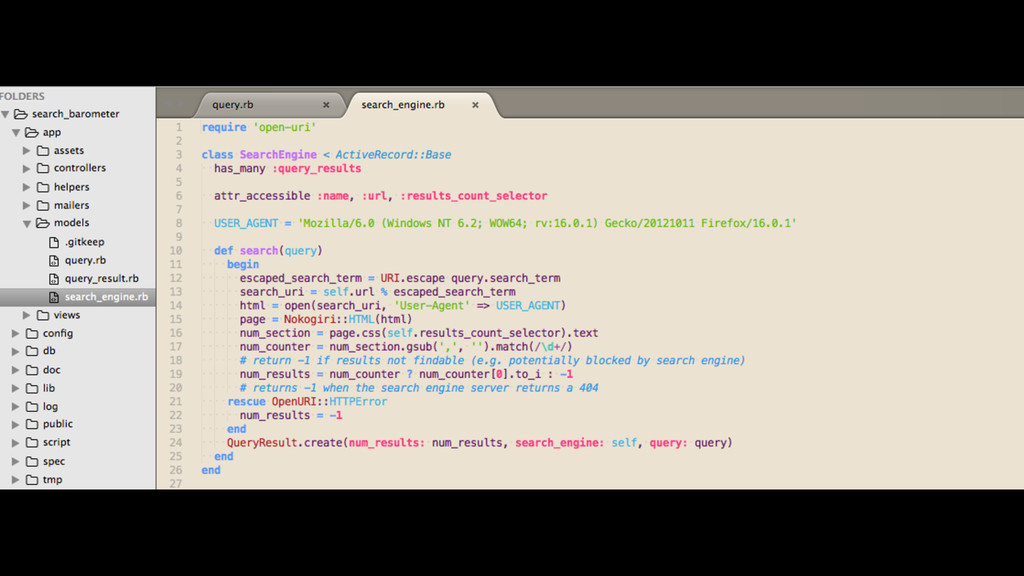The height and width of the screenshot is (576, 1024).
Task: Click the views folder icon
Action: 43,315
